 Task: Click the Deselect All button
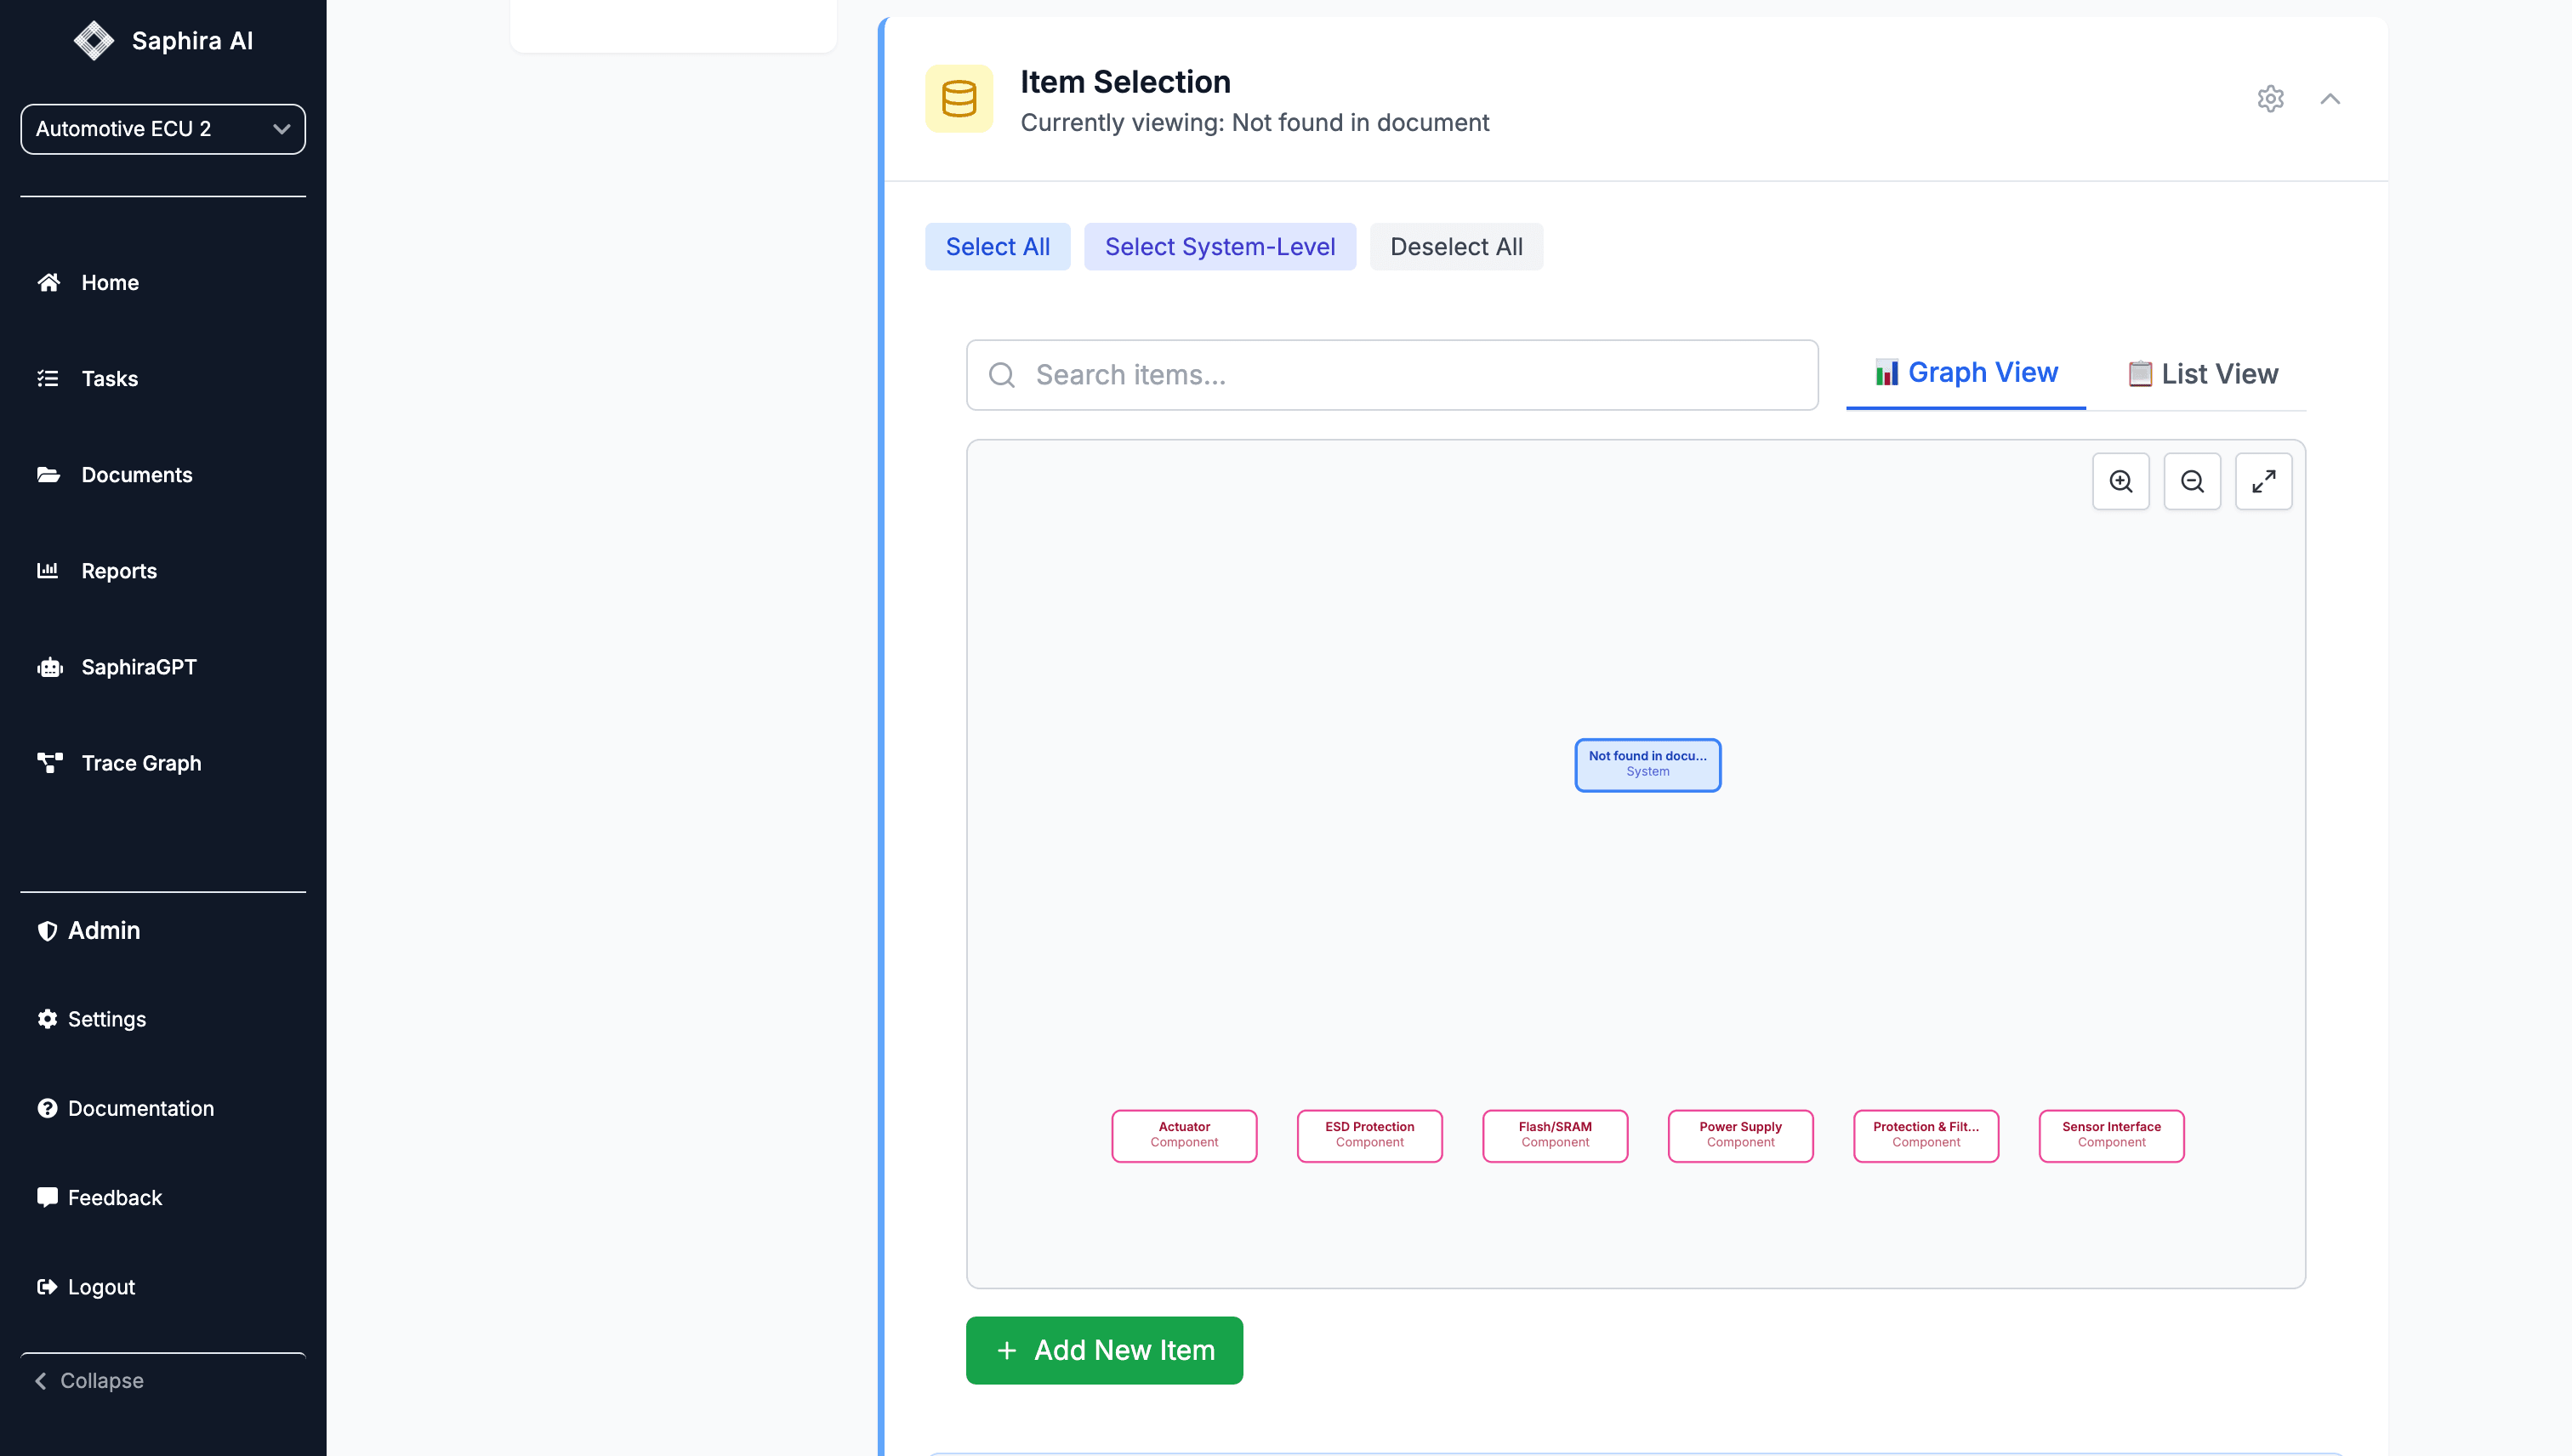tap(1455, 246)
